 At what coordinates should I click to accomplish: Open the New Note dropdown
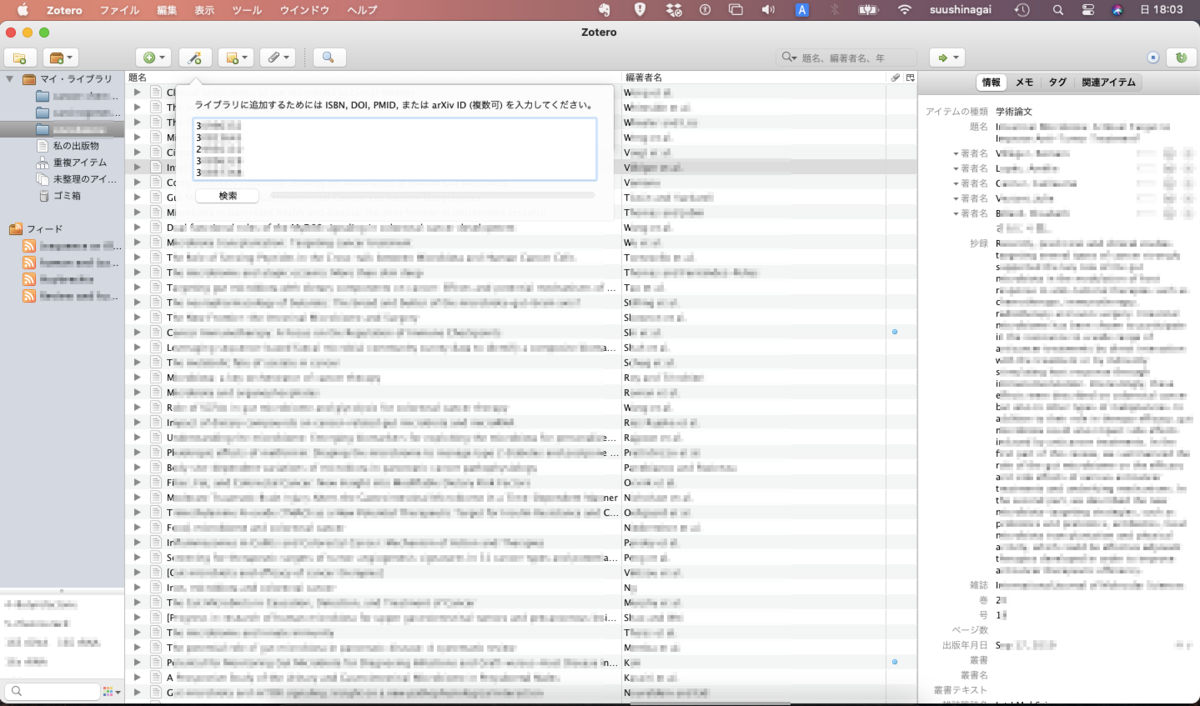pos(236,58)
